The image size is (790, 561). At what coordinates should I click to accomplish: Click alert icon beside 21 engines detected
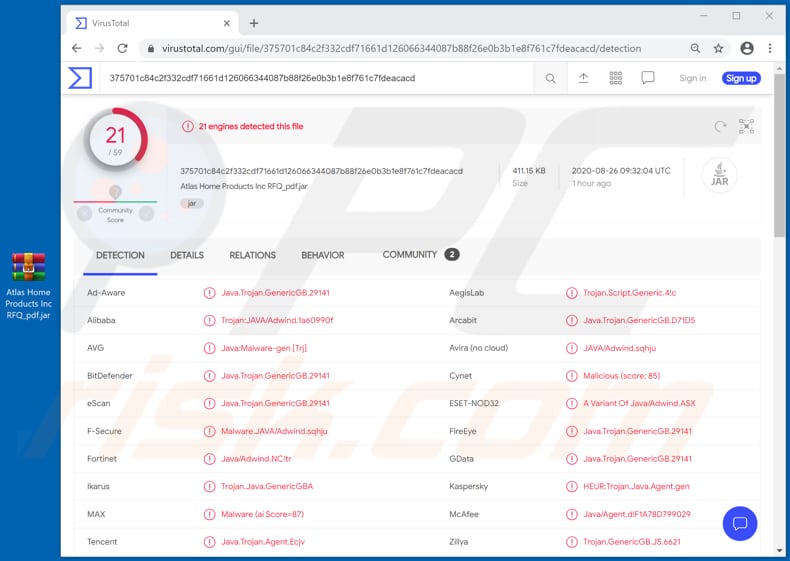(188, 127)
